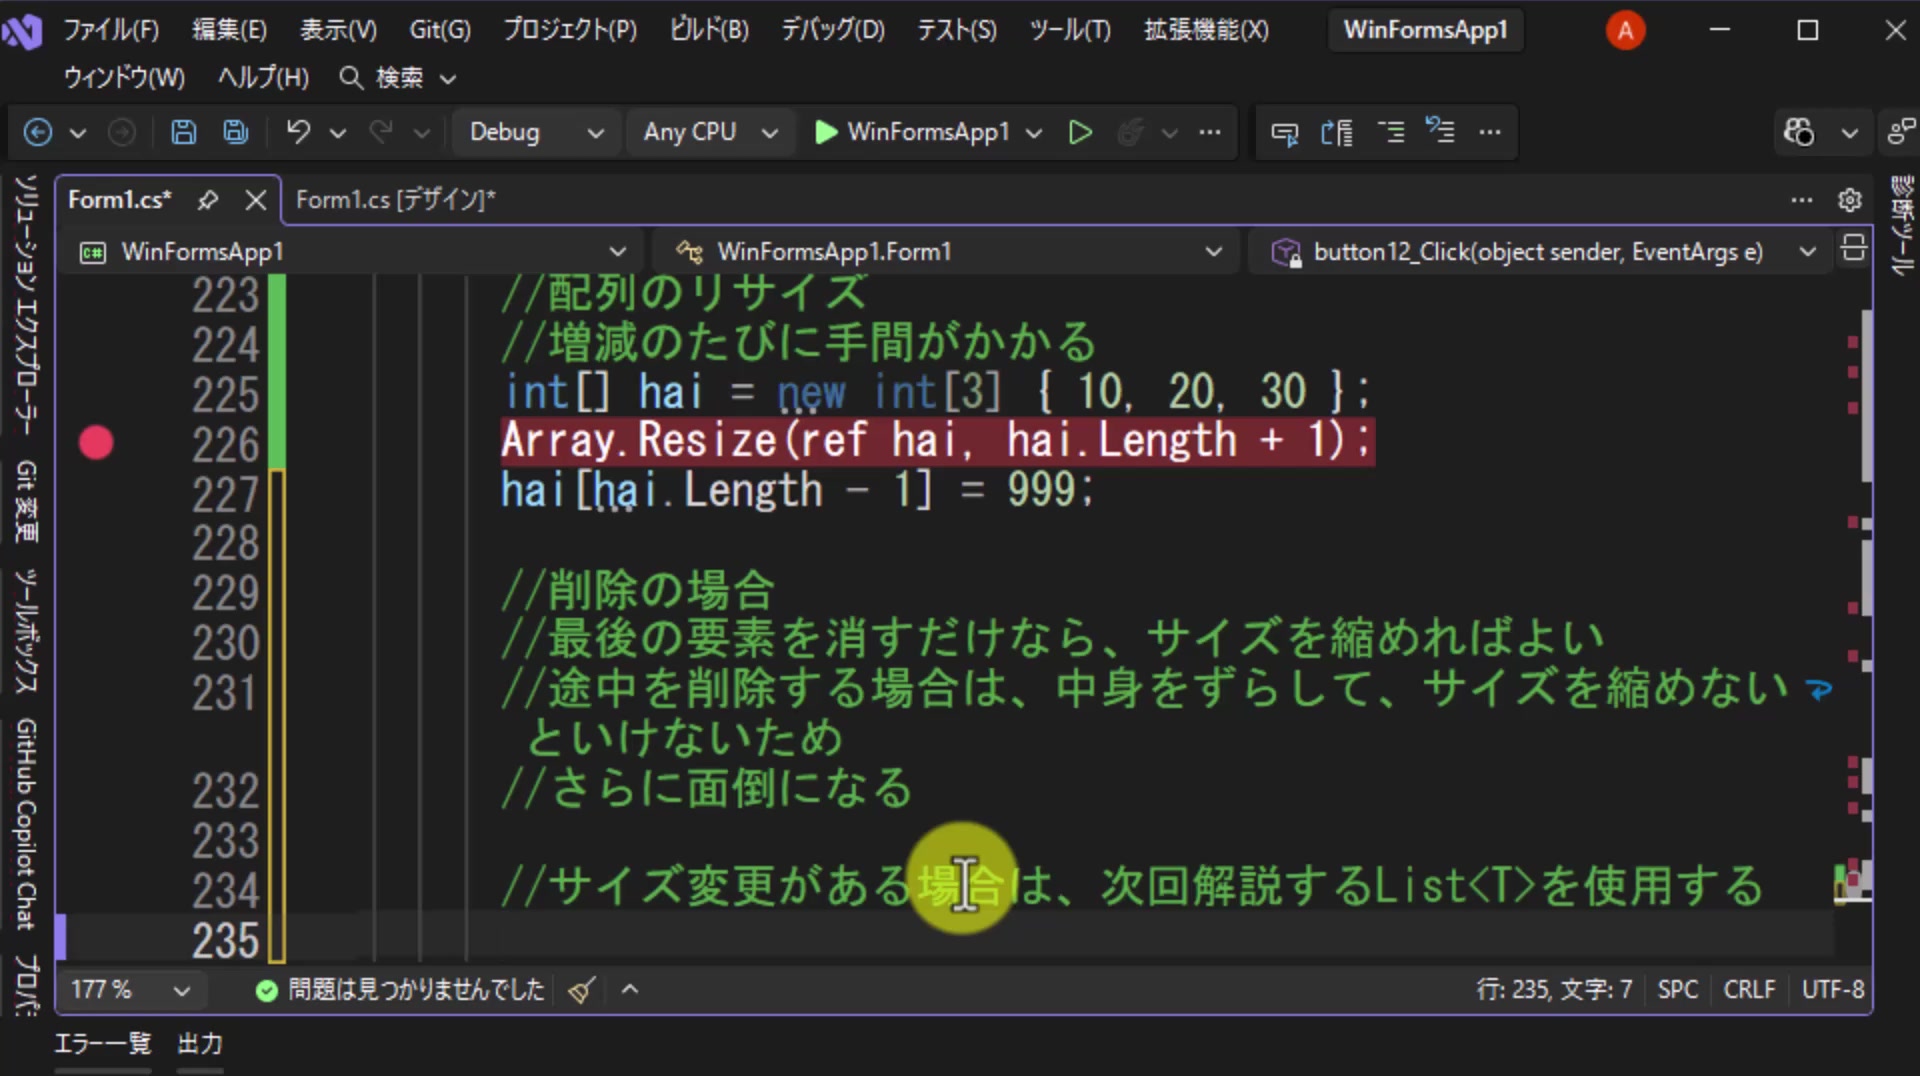The height and width of the screenshot is (1076, 1920).
Task: Click the search magnifier icon
Action: point(351,78)
